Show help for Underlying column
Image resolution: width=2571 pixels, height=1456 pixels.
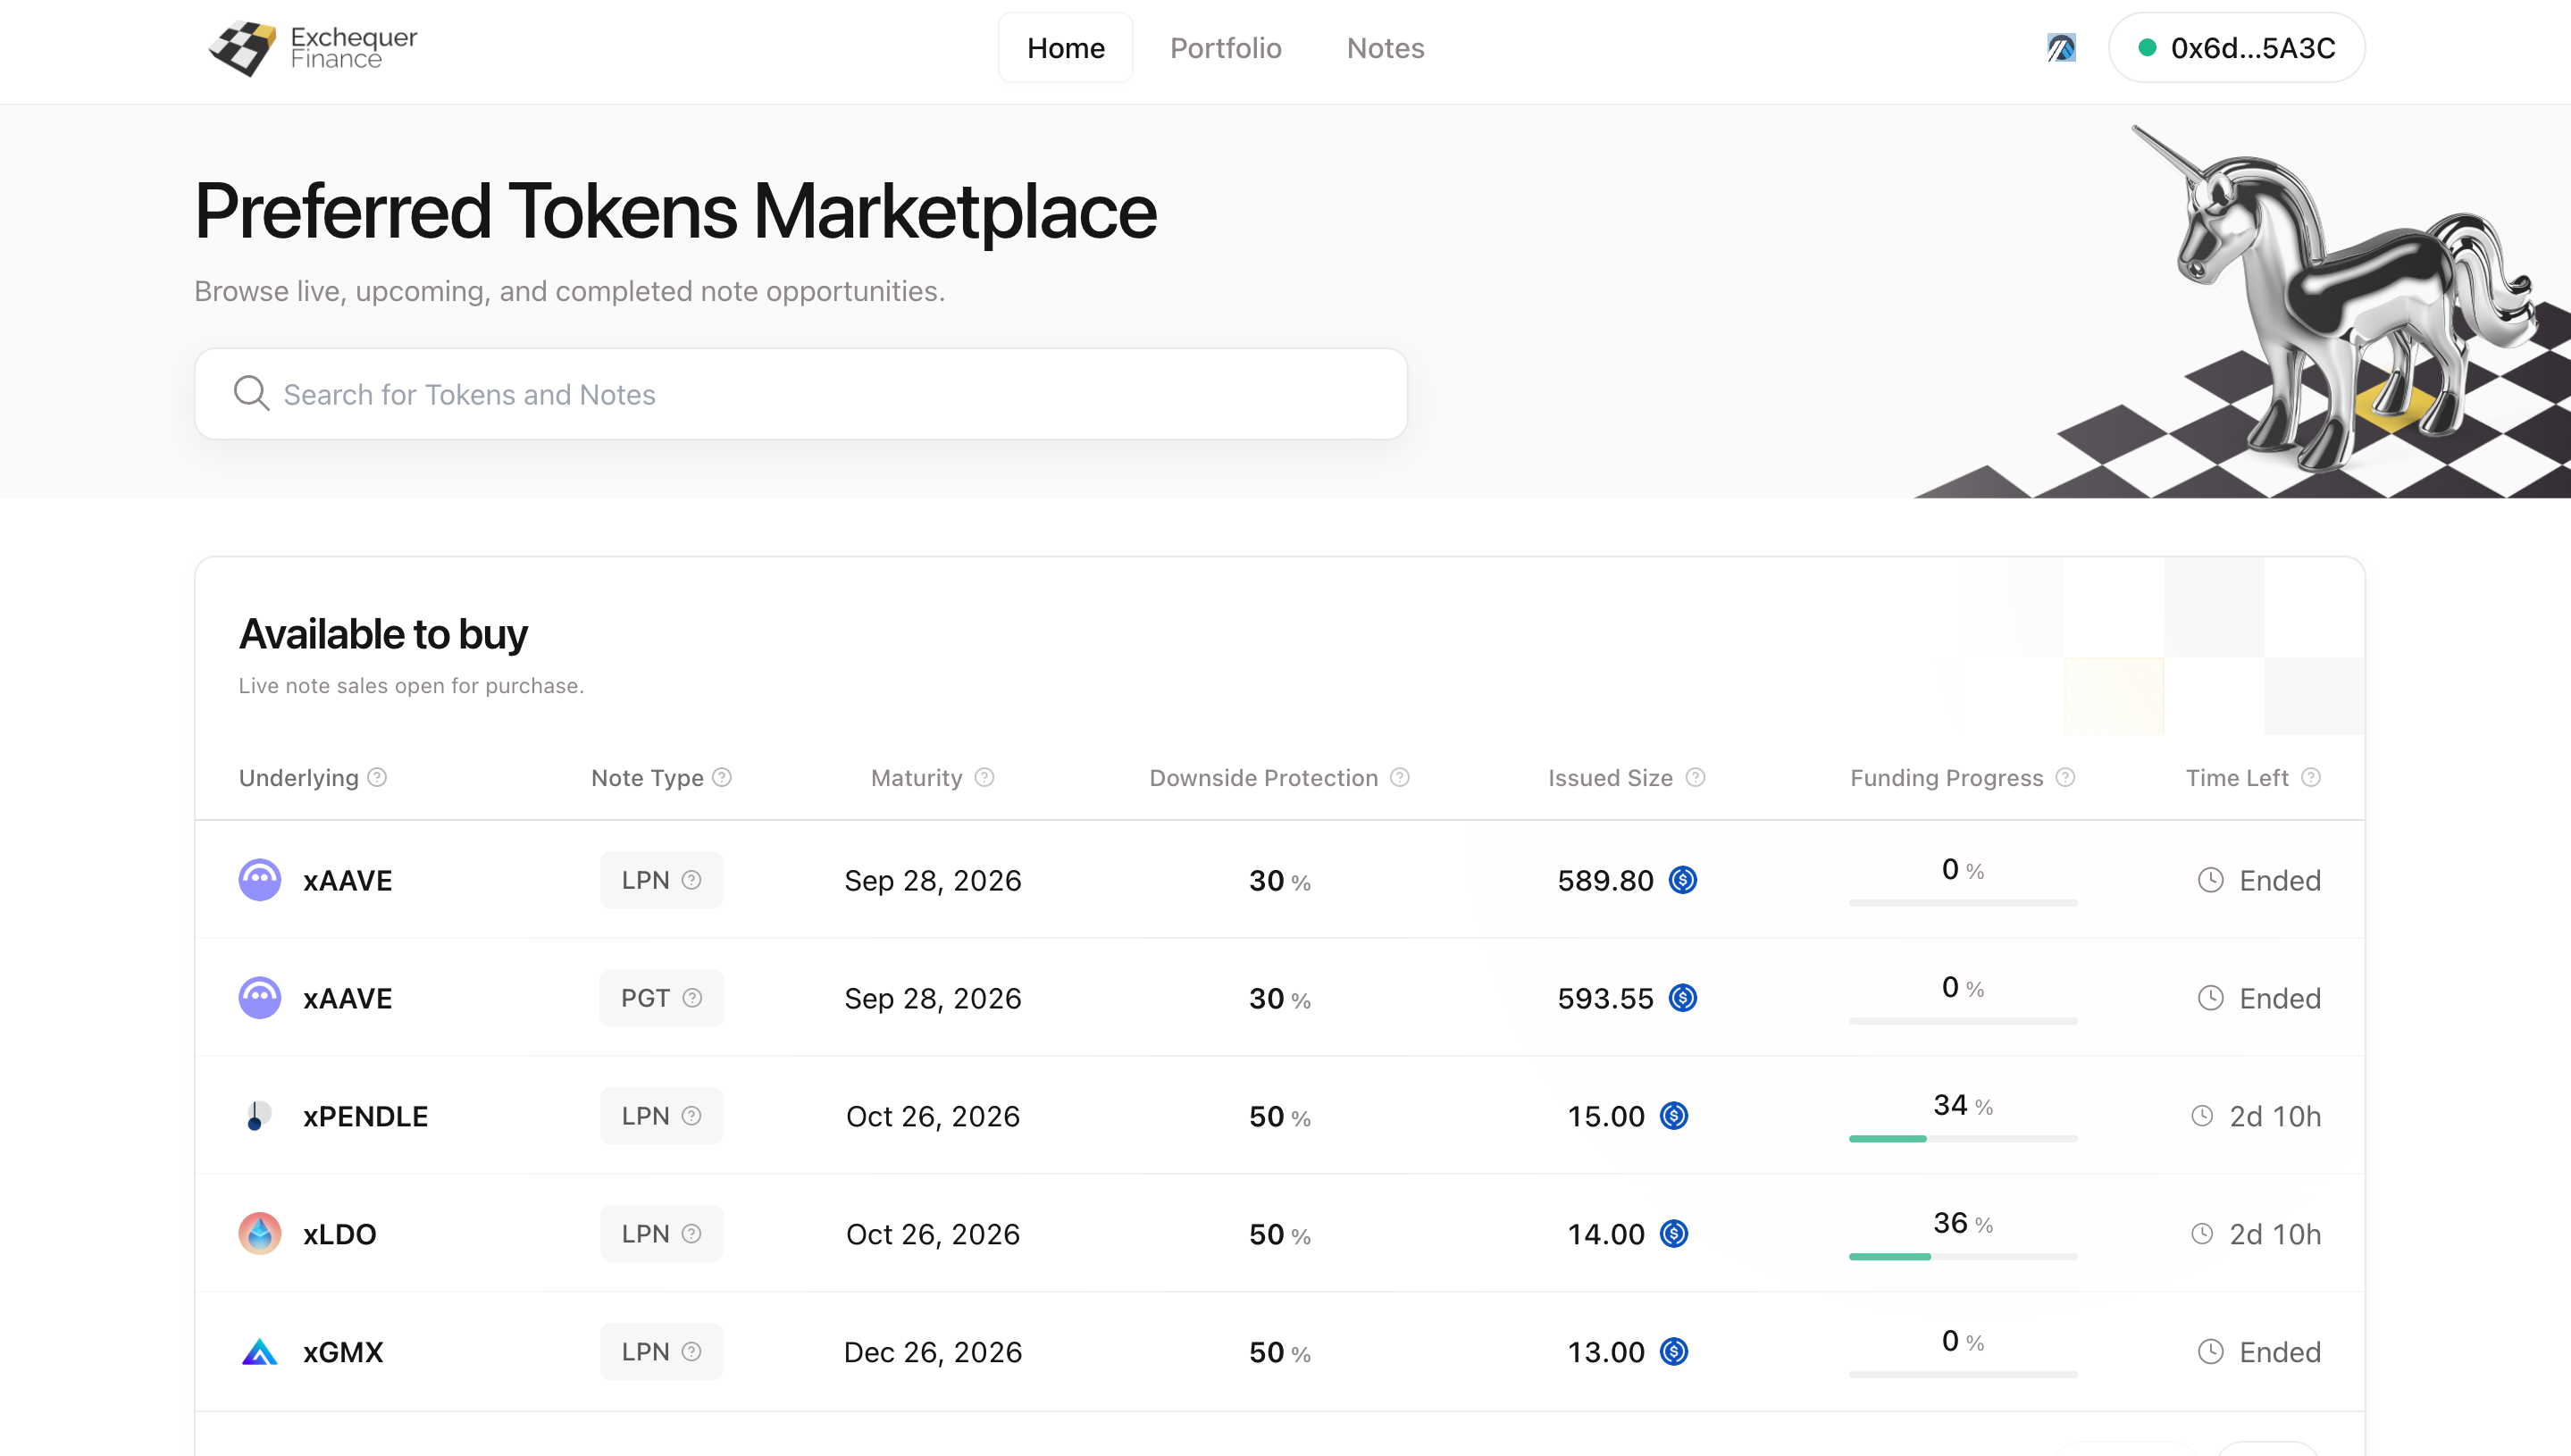(x=377, y=777)
